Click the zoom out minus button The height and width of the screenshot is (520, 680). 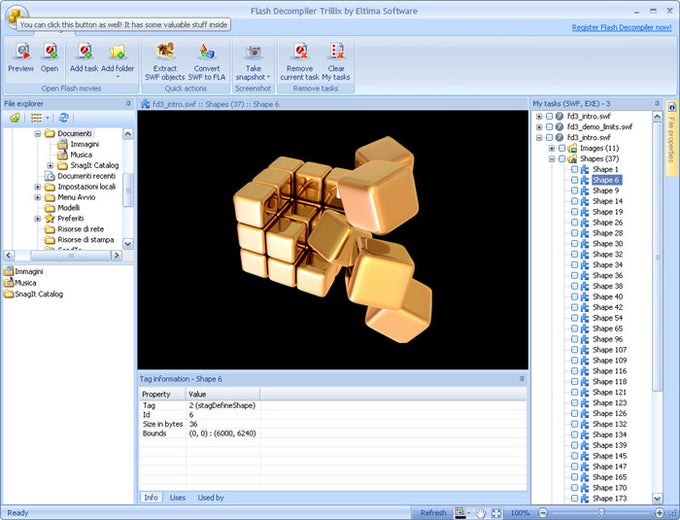coord(543,513)
